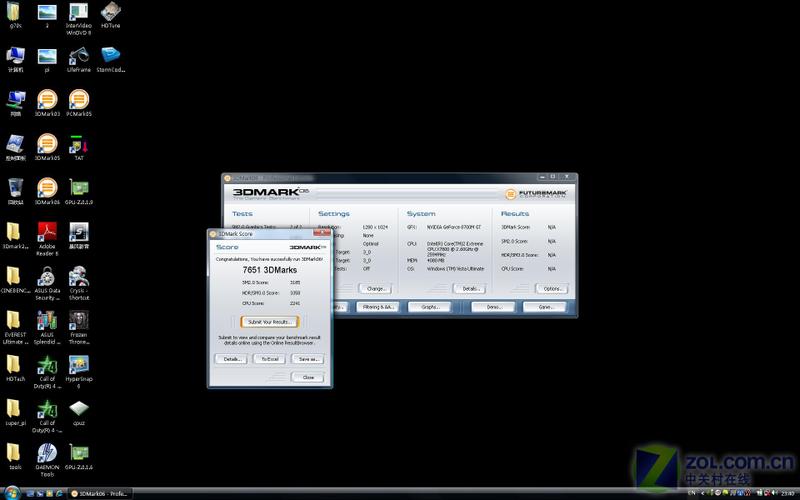Open the HyperSnap 6 shortcut

79,372
